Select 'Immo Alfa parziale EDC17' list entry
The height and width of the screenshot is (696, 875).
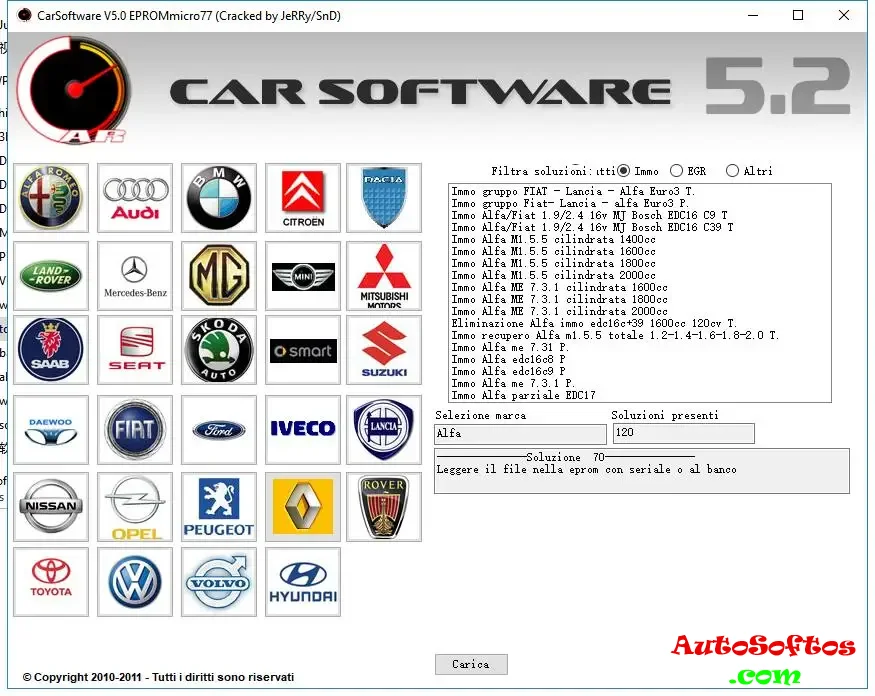coord(523,396)
